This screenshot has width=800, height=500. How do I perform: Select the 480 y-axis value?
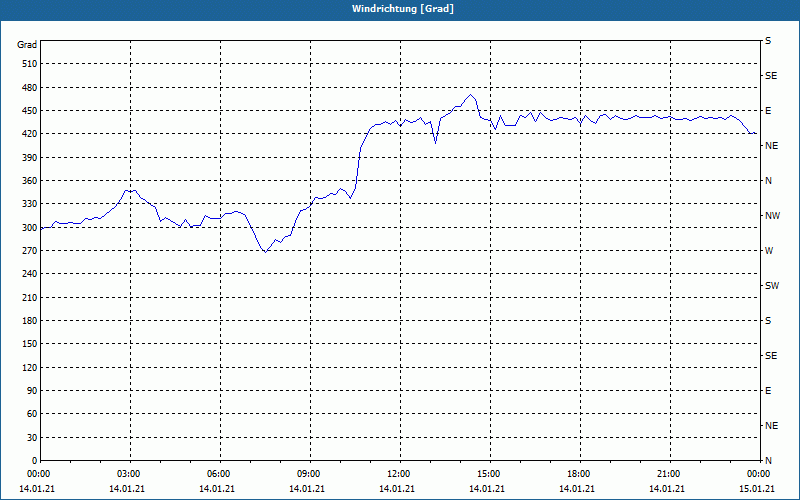30,87
